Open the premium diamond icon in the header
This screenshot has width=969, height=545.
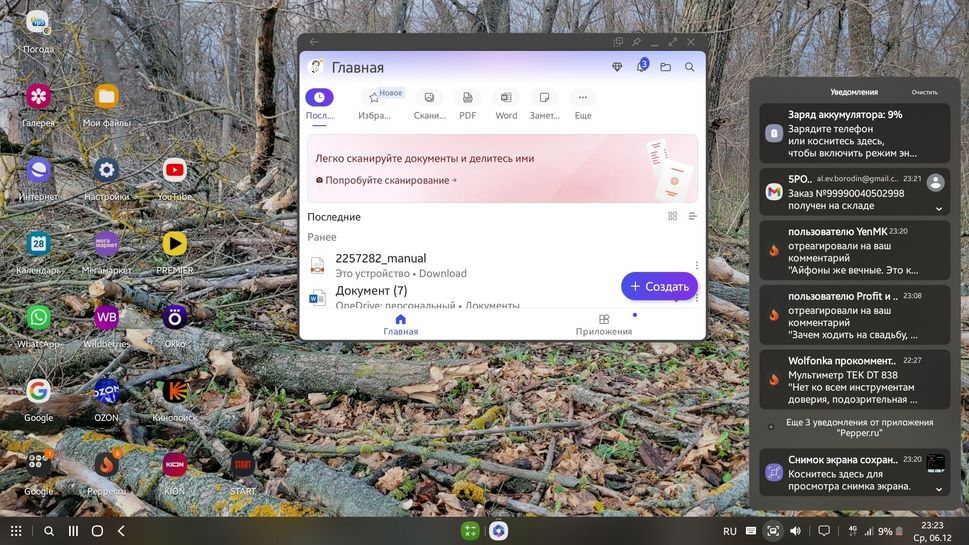[x=617, y=67]
